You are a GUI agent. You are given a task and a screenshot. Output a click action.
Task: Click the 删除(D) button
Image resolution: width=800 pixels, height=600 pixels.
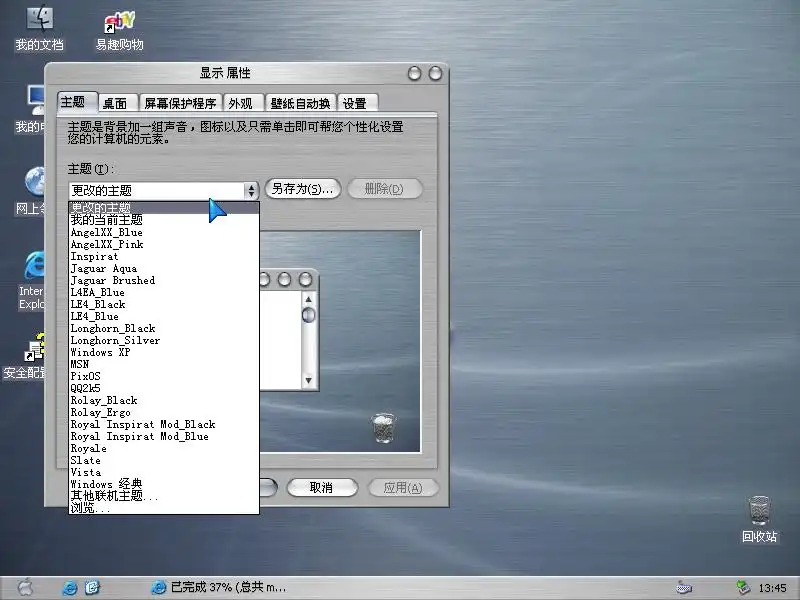(384, 189)
